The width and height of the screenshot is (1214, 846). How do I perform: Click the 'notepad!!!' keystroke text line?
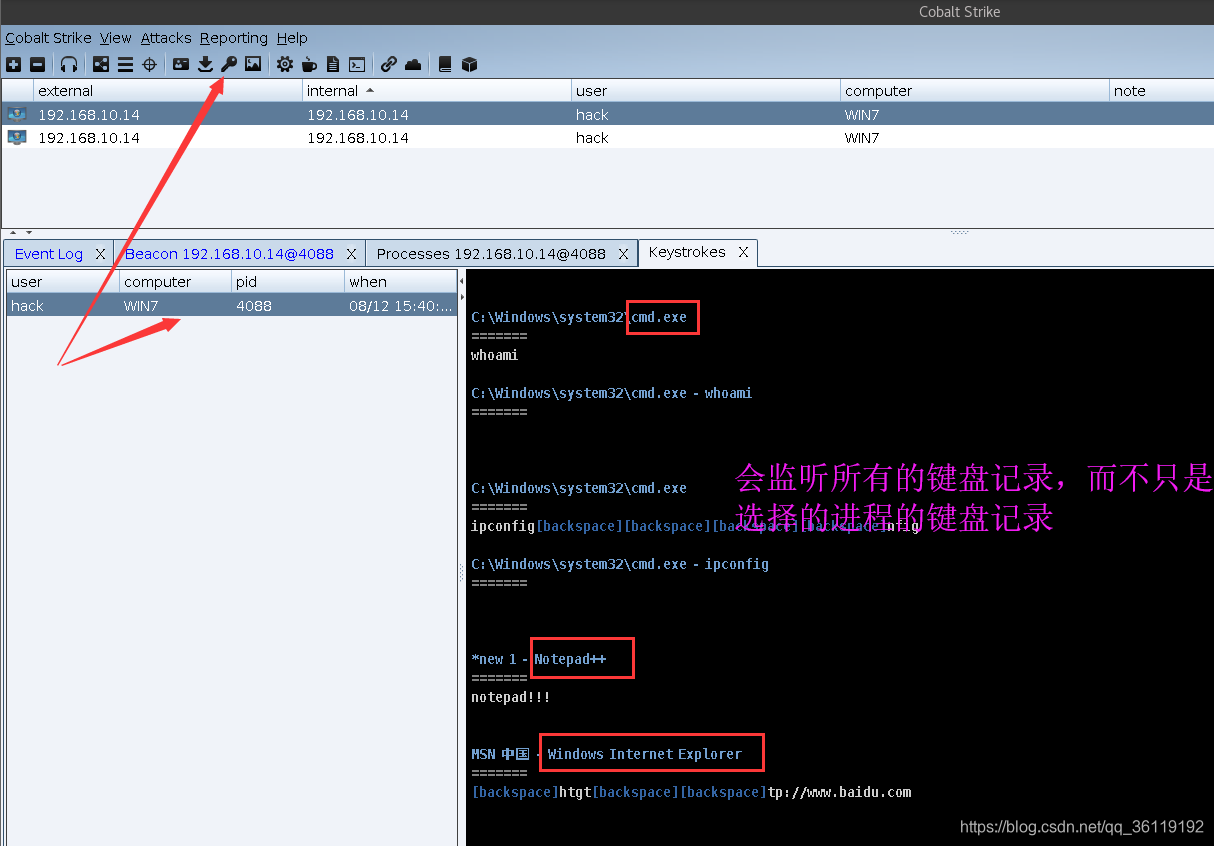point(510,697)
